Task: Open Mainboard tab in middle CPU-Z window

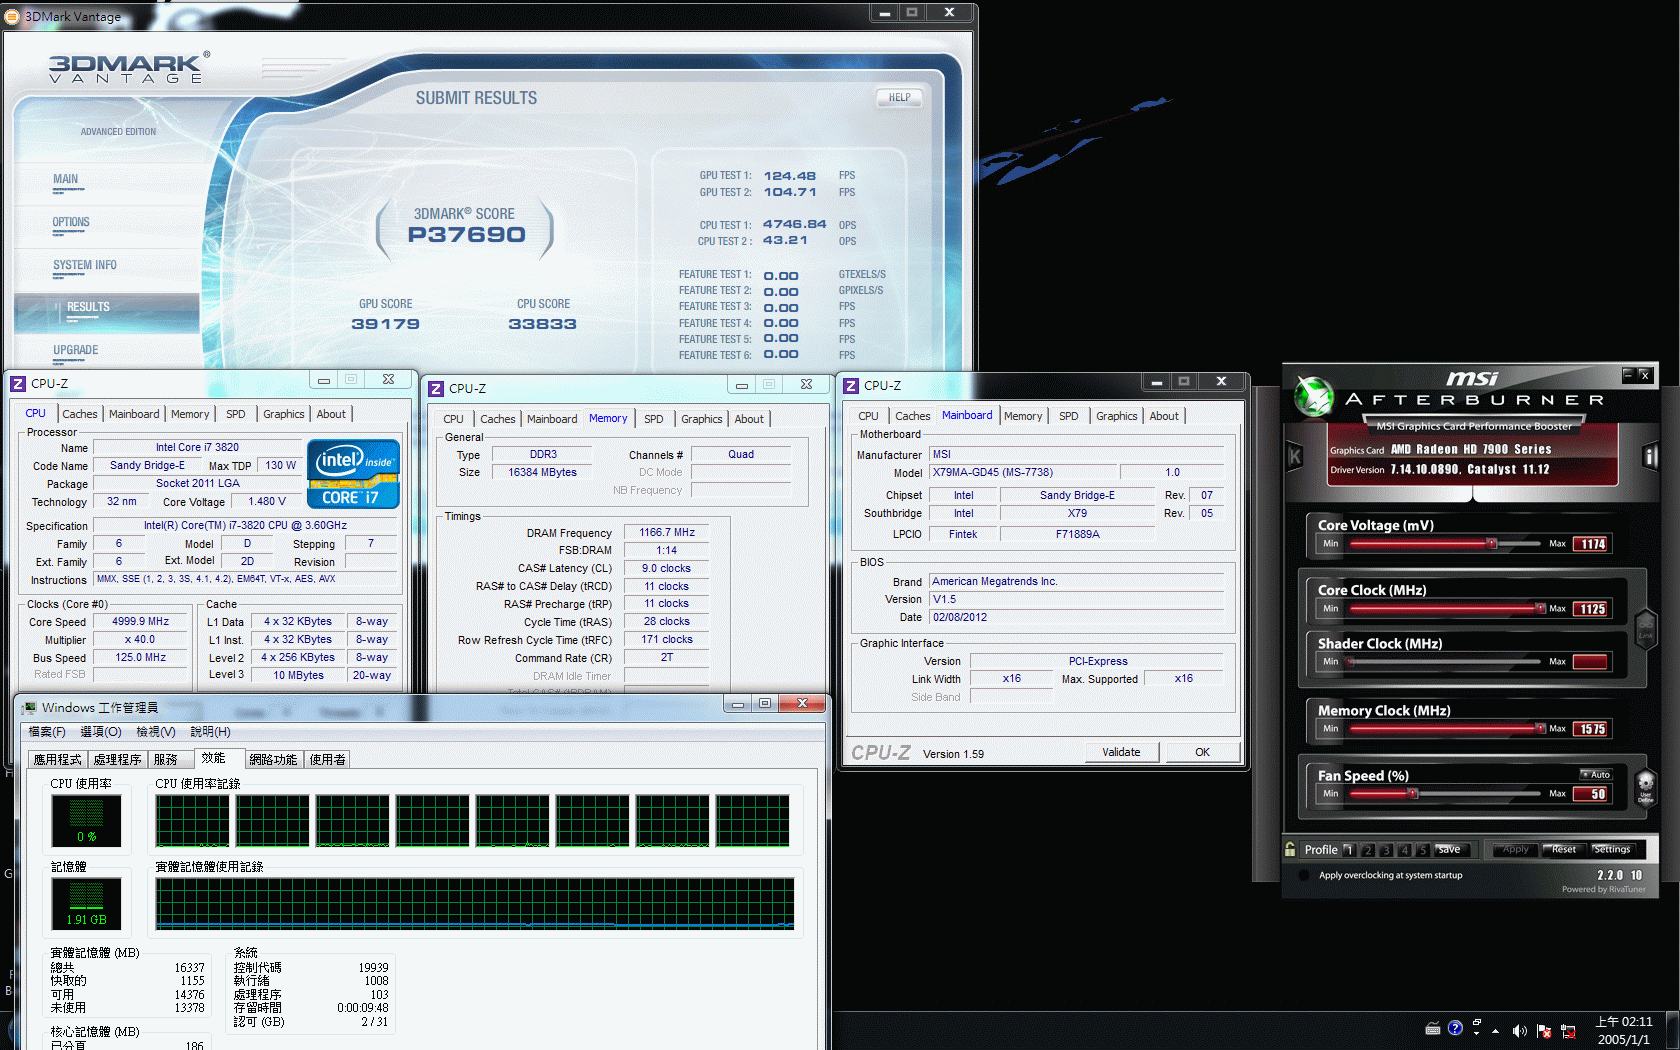Action: [552, 419]
